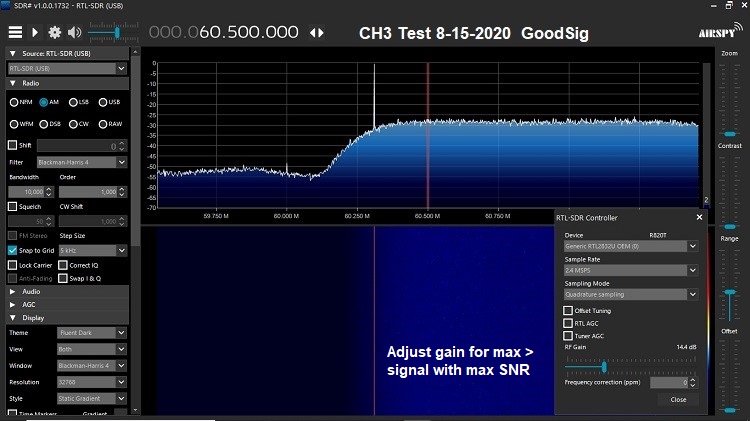Click the frequency step arrows icon
The image size is (750, 421).
click(x=317, y=32)
